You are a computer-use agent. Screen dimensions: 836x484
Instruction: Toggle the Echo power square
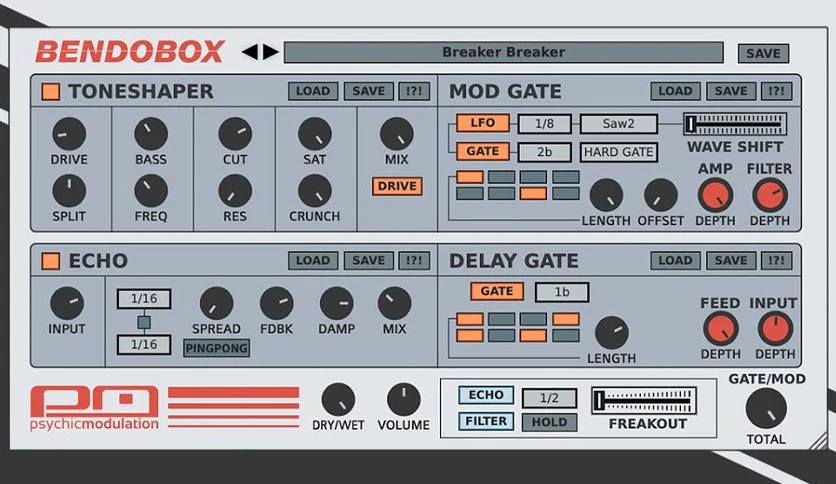(51, 261)
